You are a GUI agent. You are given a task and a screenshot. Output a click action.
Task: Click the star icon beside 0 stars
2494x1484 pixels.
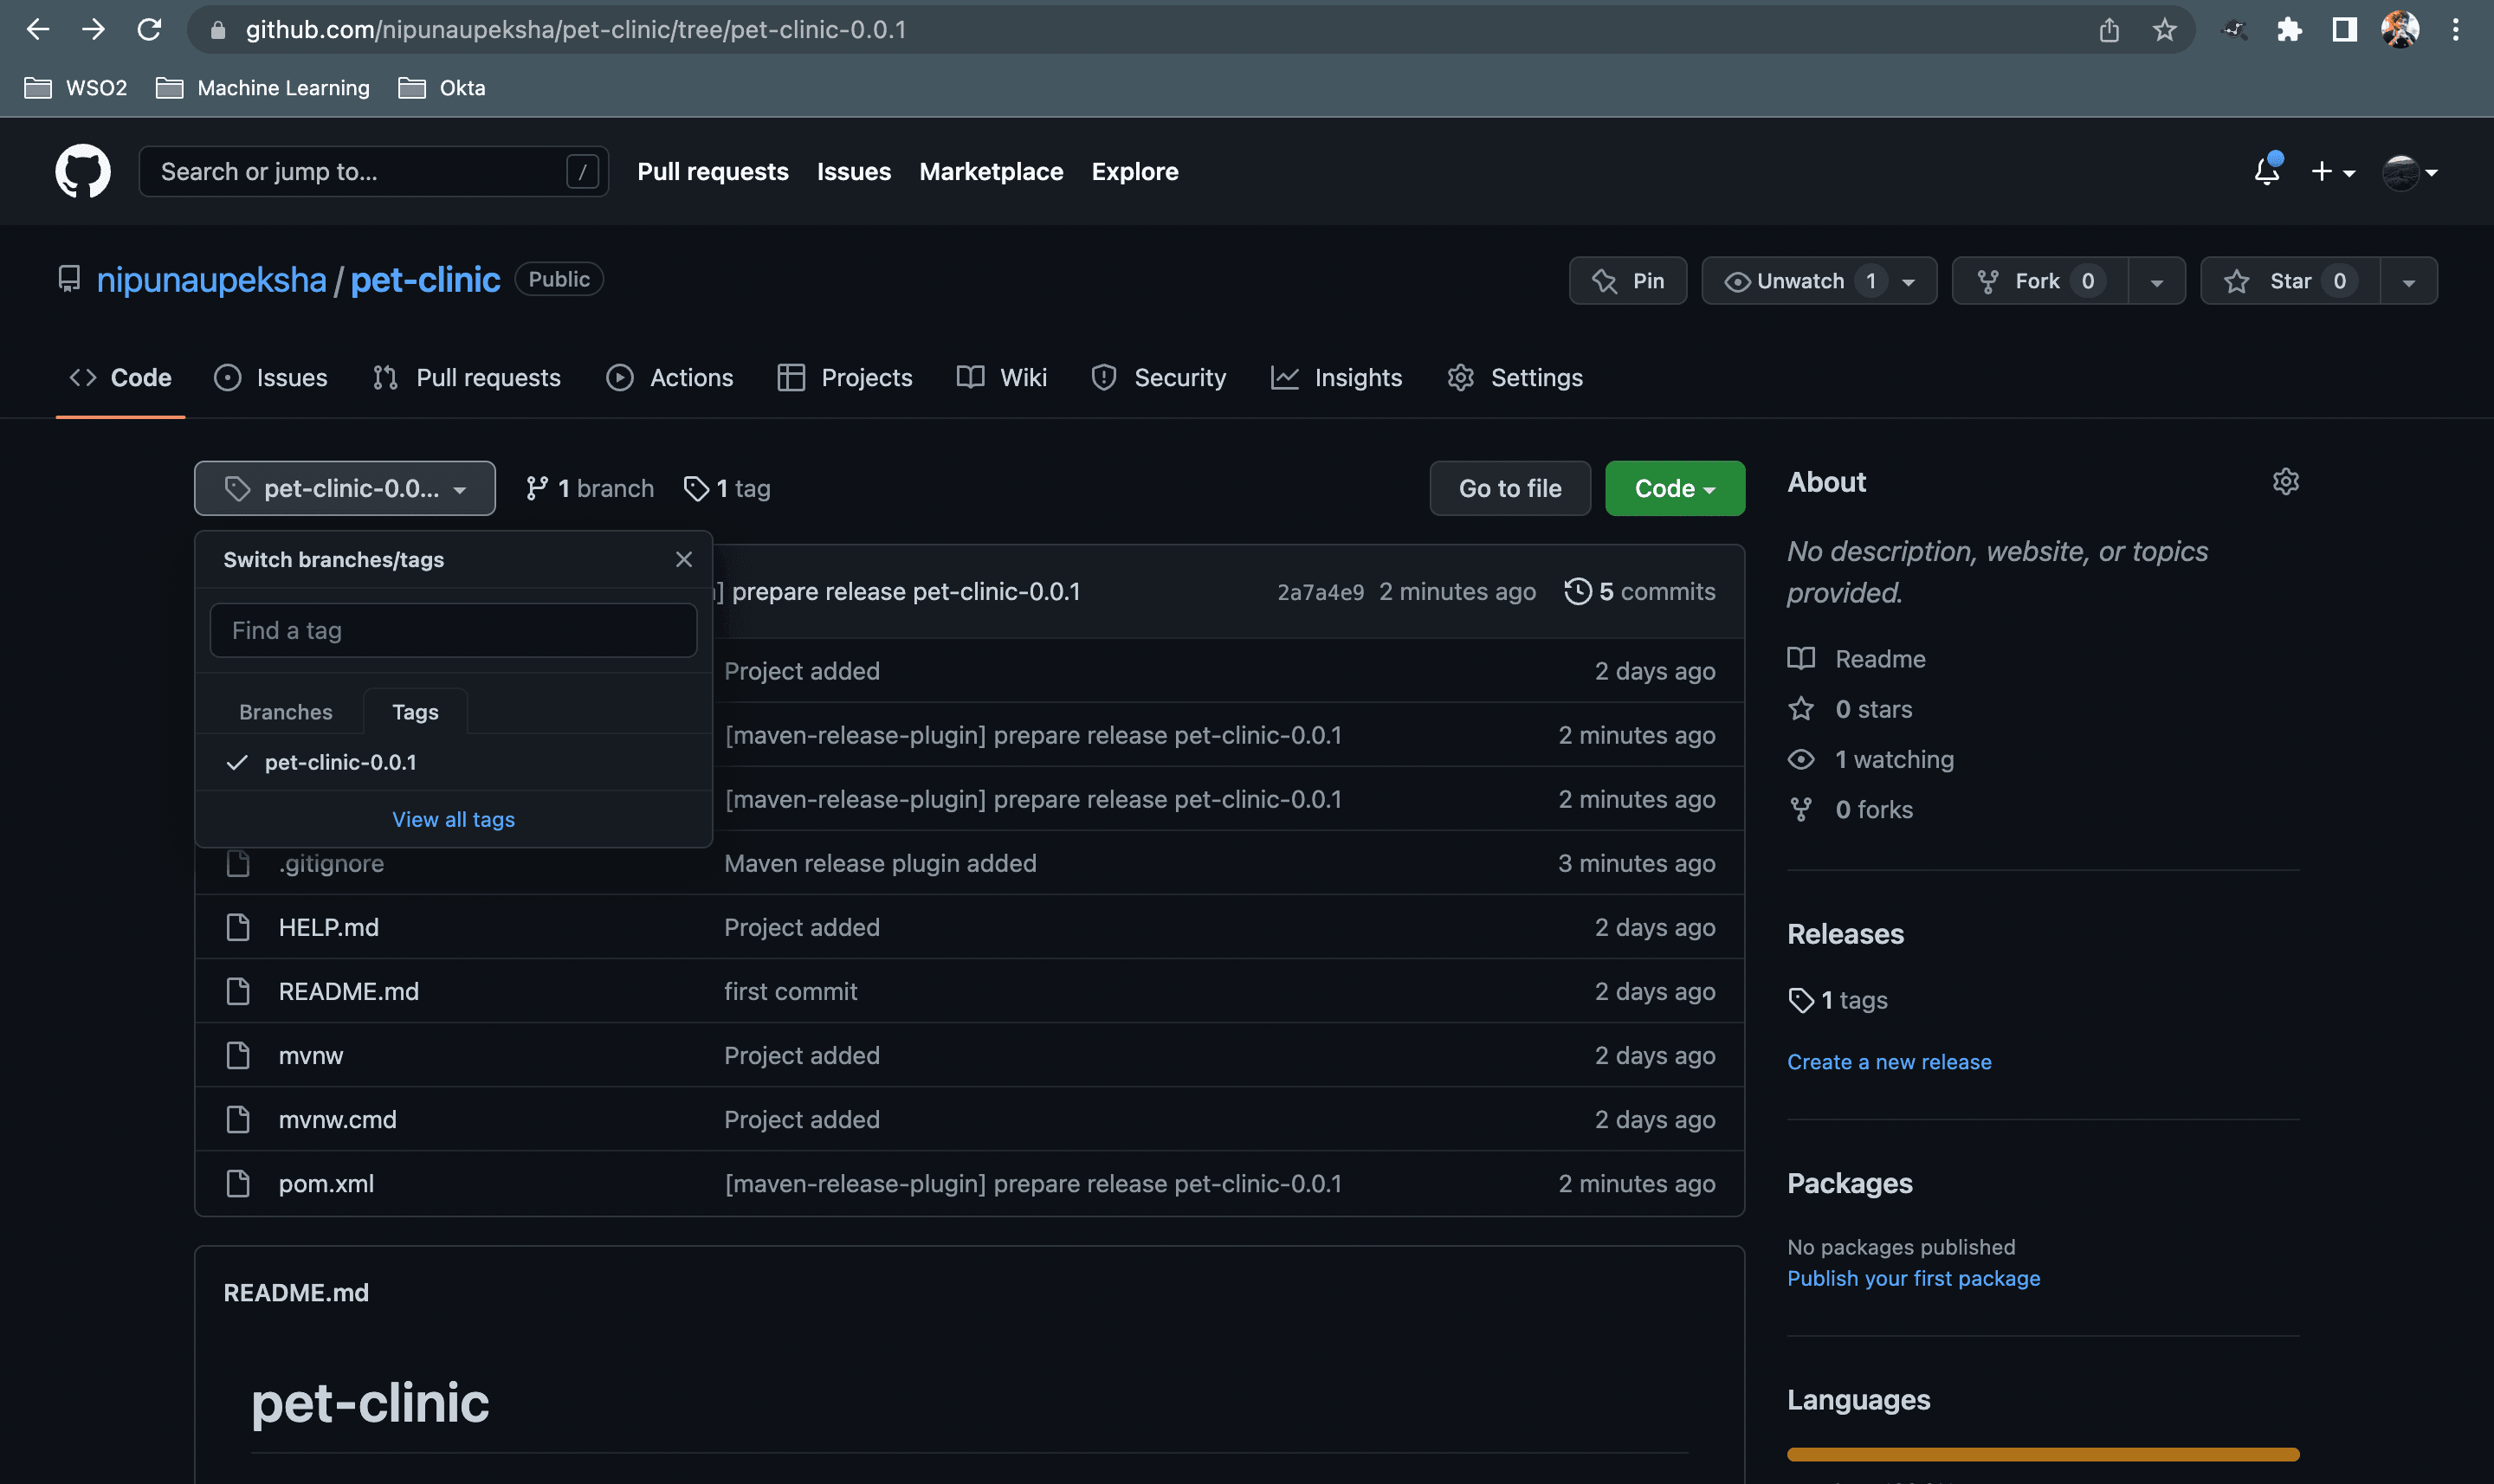point(1801,708)
